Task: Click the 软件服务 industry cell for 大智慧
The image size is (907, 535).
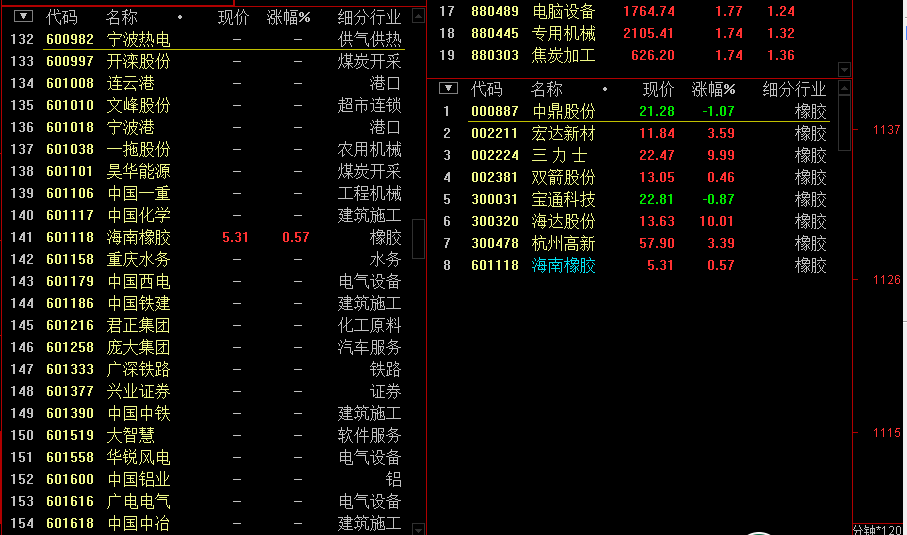Action: pos(370,435)
